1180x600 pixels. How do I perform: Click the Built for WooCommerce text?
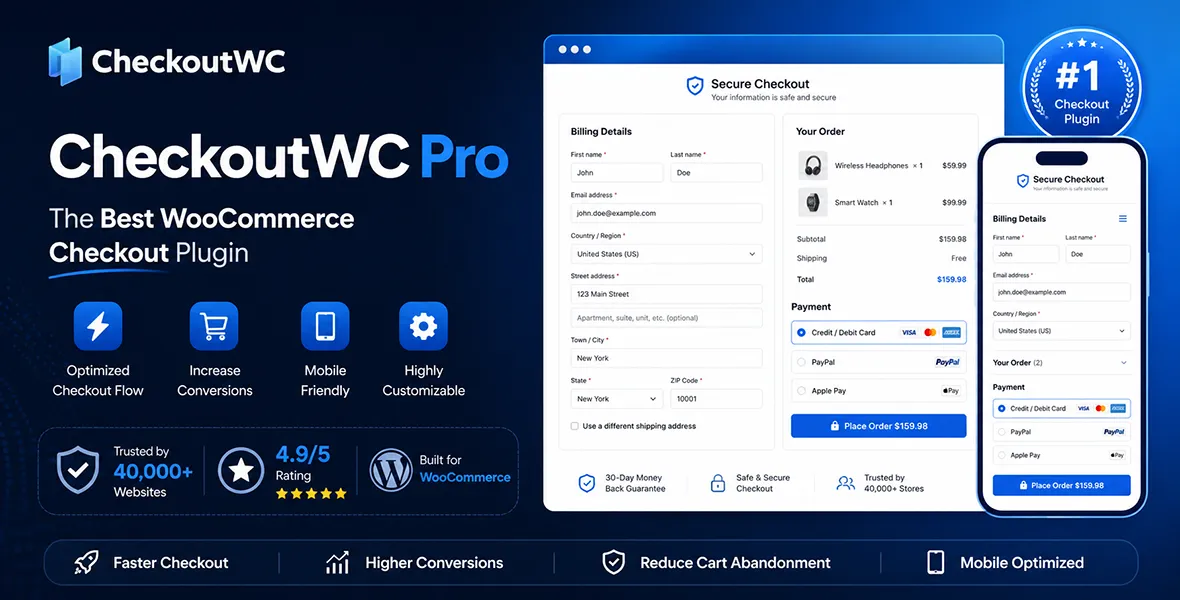465,468
